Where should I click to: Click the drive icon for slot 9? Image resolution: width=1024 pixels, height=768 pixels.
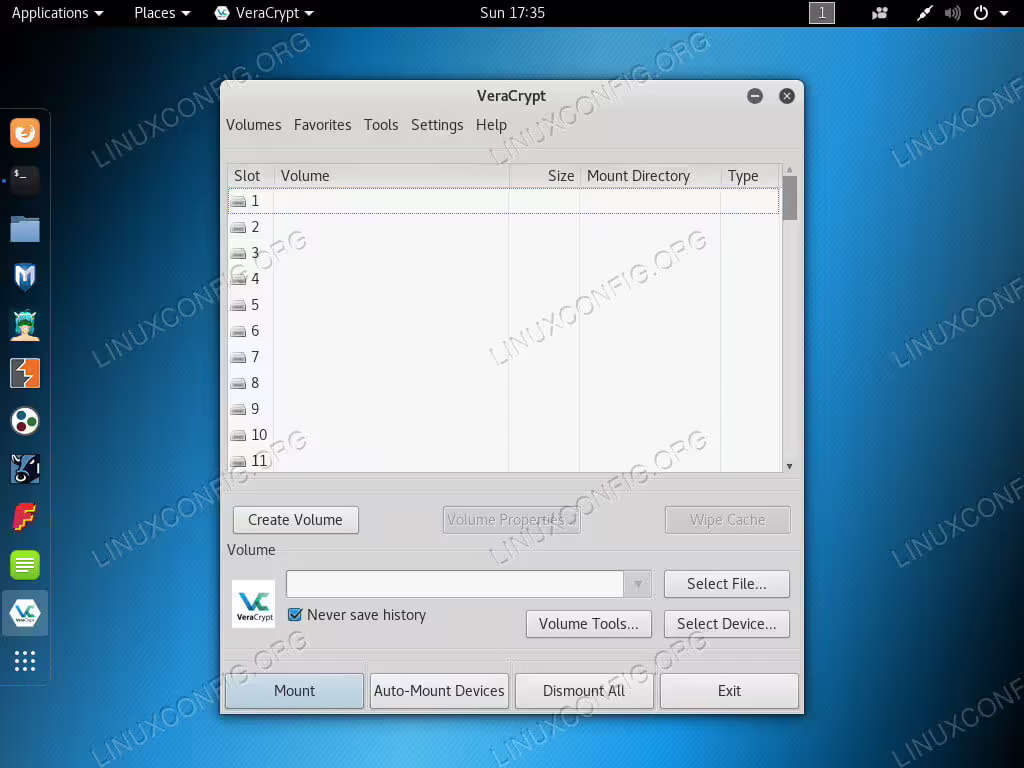[238, 409]
